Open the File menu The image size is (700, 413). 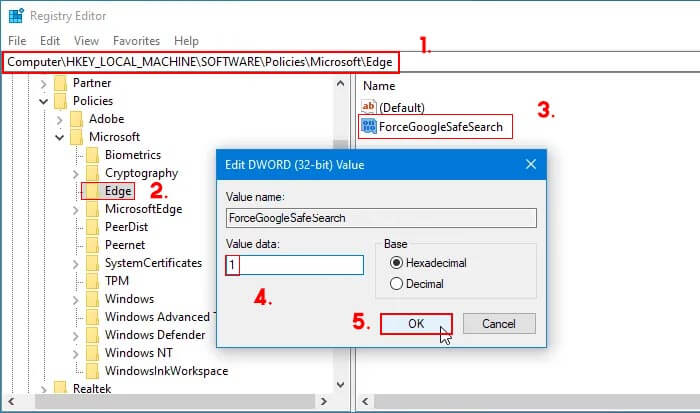17,41
